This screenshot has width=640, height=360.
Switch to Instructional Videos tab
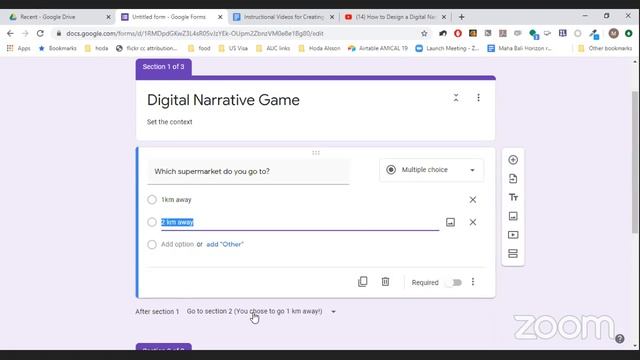pos(283,17)
